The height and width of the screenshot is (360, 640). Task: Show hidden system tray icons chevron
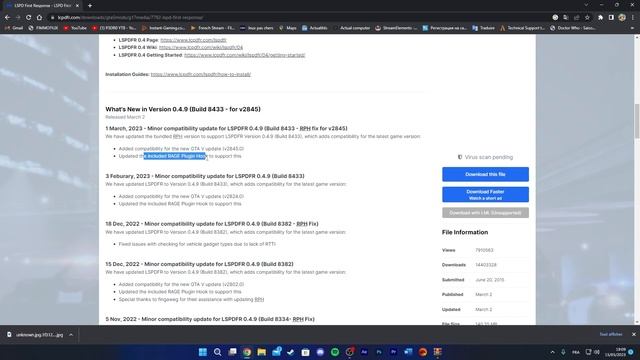coord(553,352)
